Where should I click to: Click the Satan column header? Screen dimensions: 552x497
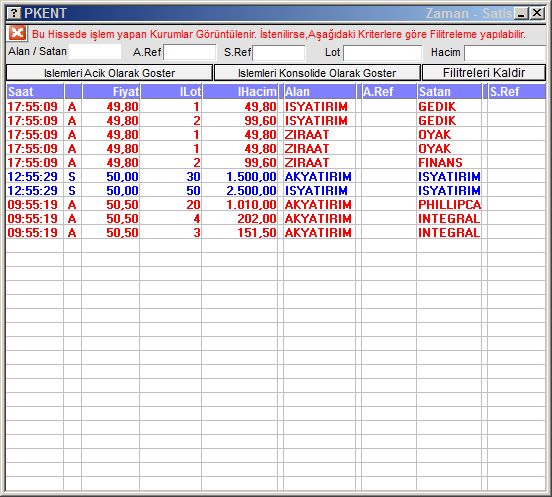pos(449,92)
